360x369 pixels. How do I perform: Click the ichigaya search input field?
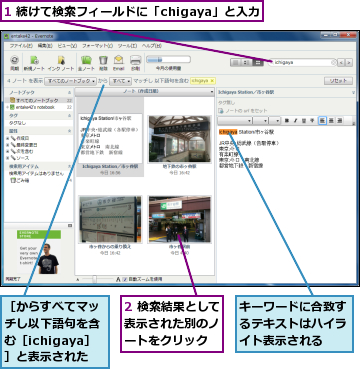click(x=302, y=62)
